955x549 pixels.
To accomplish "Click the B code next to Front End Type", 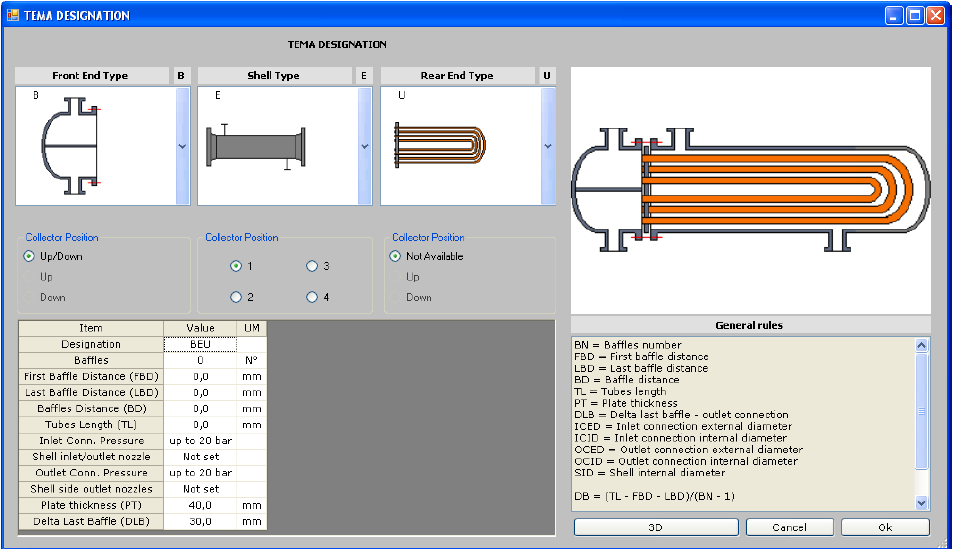I will 181,76.
